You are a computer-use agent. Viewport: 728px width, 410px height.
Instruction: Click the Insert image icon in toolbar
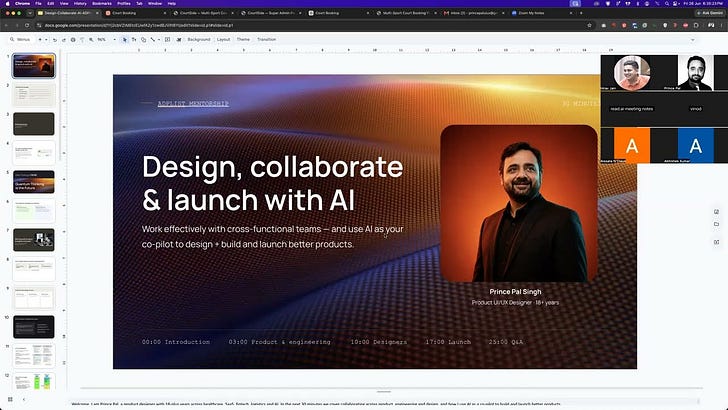tap(179, 40)
